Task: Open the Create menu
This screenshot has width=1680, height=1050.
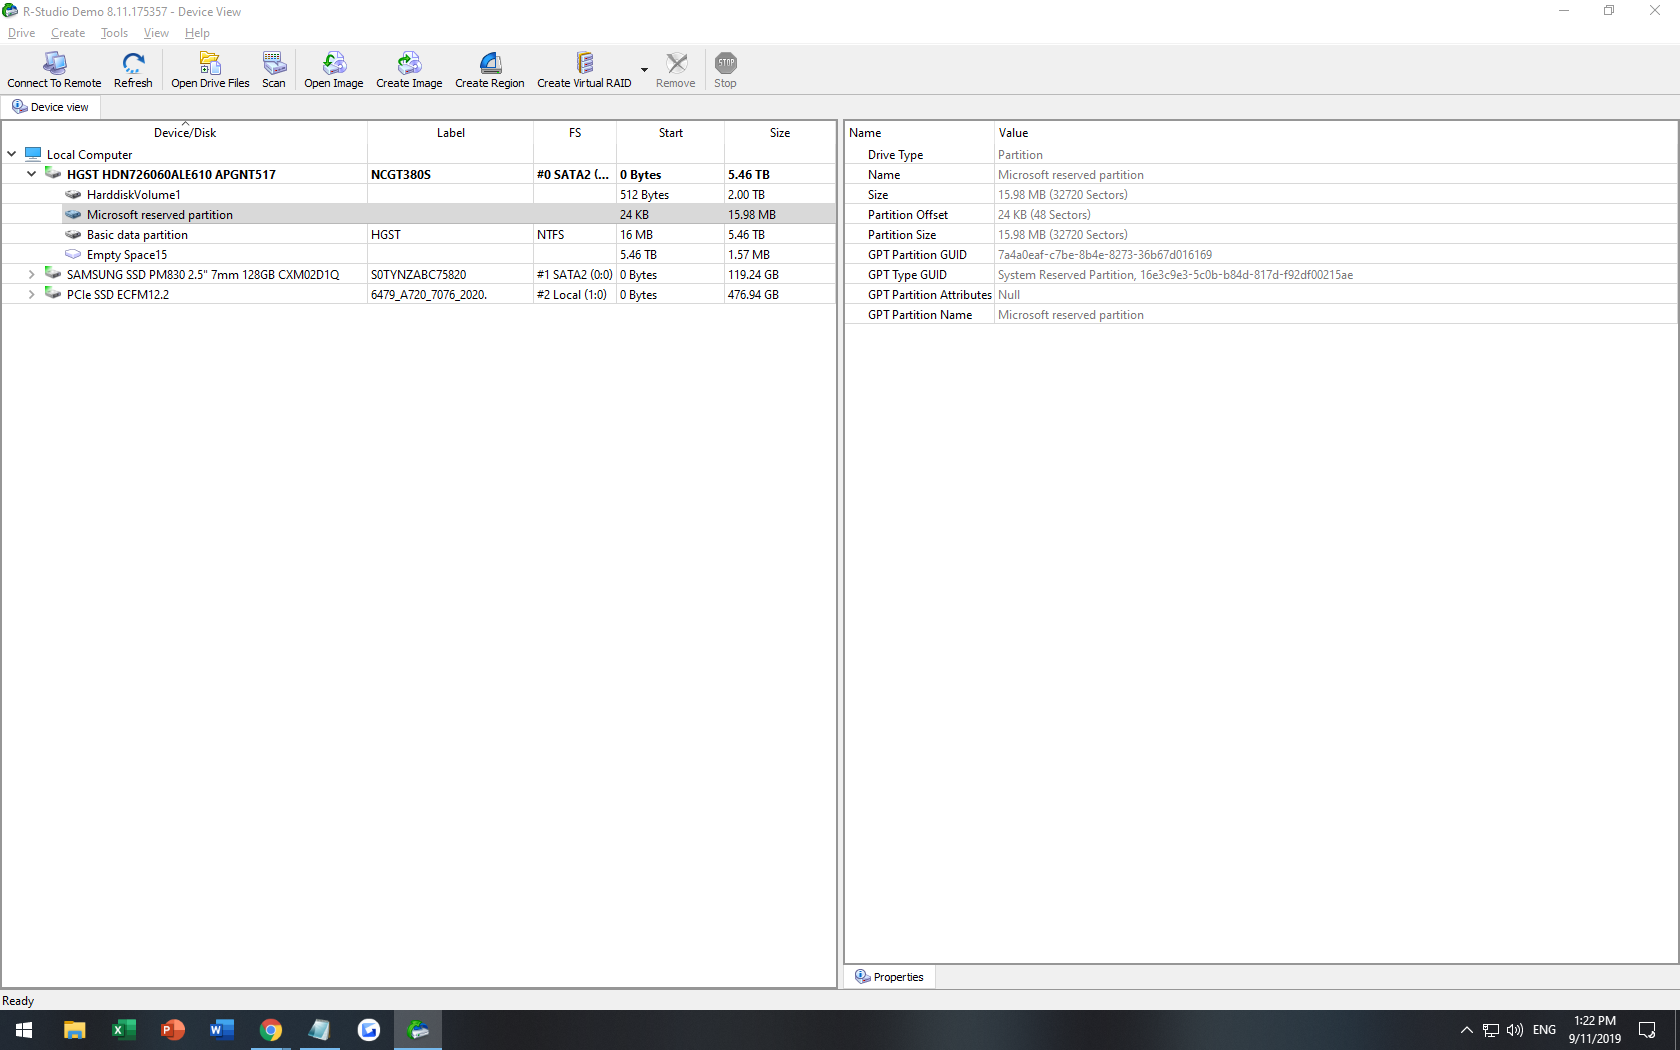Action: [68, 33]
